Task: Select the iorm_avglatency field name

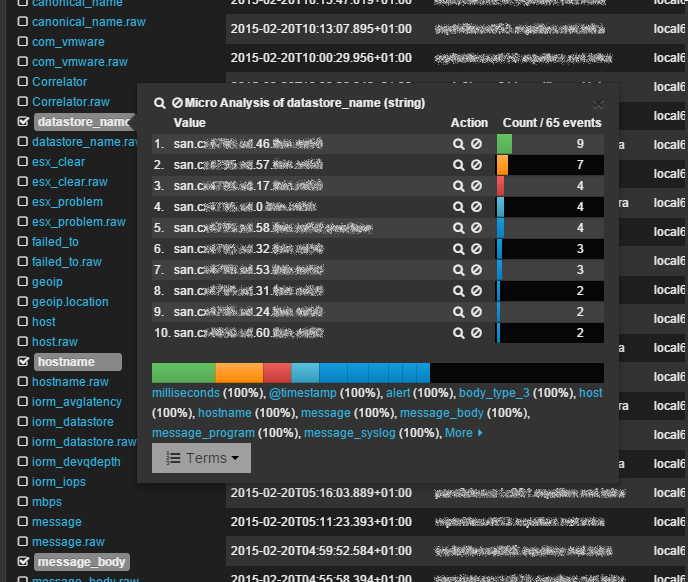Action: pyautogui.click(x=76, y=402)
